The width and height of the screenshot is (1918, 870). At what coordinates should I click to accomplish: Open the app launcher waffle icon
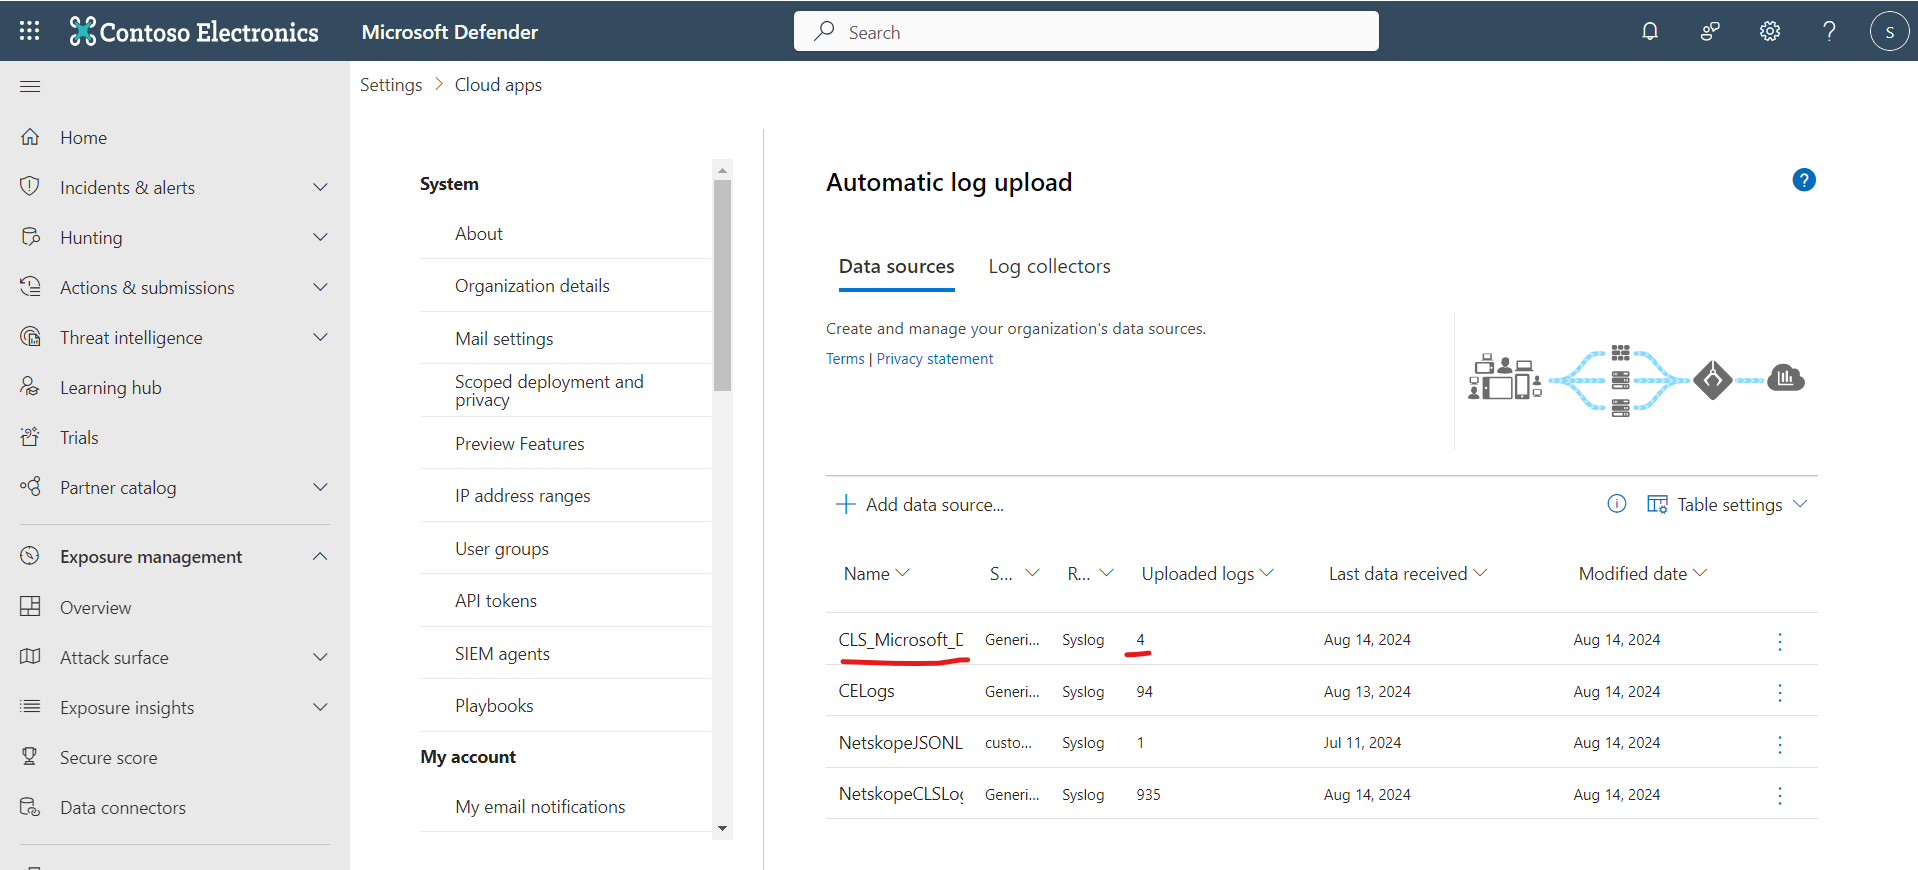[x=30, y=31]
